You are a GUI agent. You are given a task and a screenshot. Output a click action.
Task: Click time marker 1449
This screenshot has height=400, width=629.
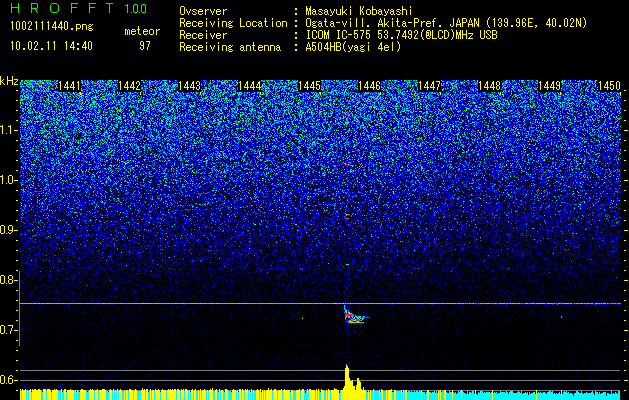click(549, 86)
